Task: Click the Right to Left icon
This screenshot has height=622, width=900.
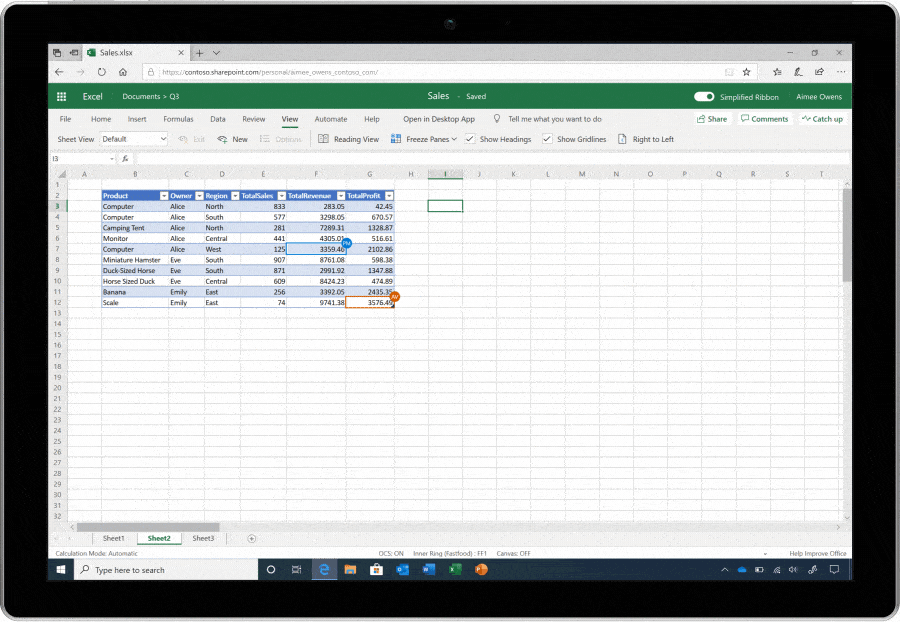Action: point(622,139)
